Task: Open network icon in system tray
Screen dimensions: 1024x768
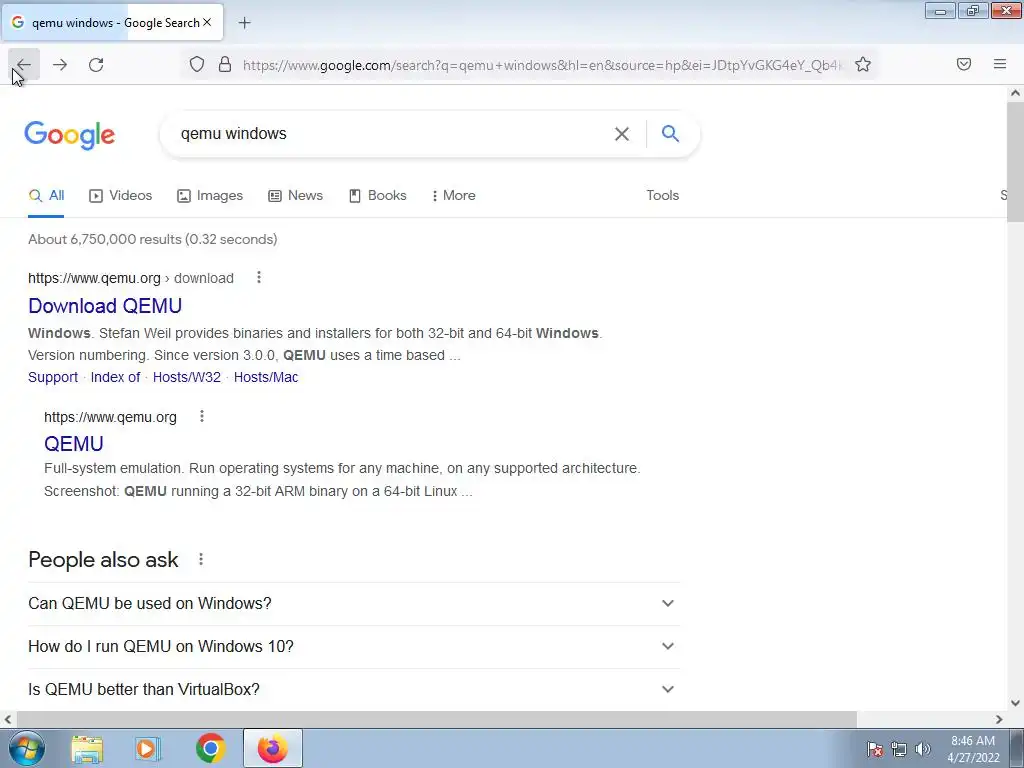Action: (x=899, y=748)
